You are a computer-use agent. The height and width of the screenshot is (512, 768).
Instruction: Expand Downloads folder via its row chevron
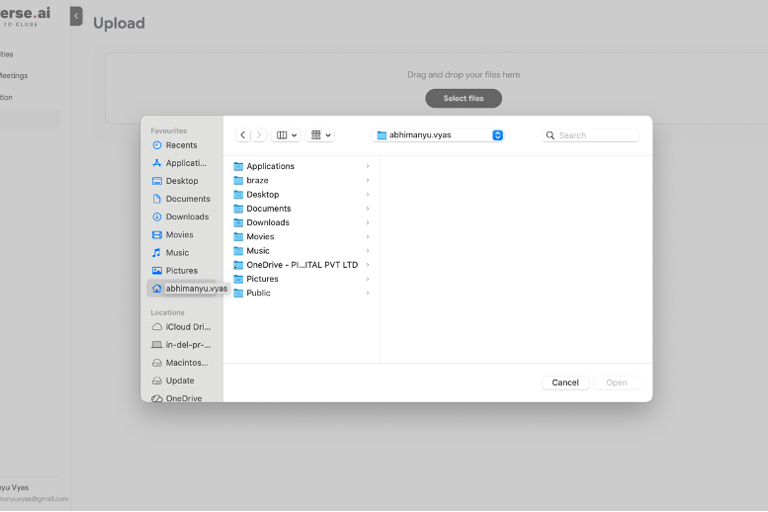[x=368, y=222]
